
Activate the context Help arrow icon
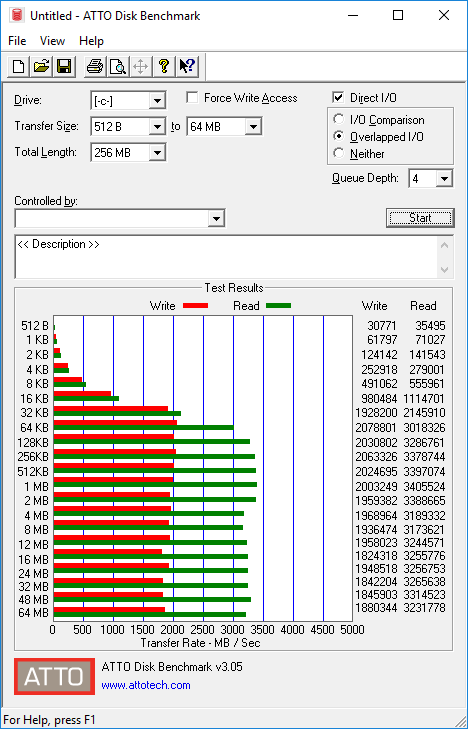(187, 66)
